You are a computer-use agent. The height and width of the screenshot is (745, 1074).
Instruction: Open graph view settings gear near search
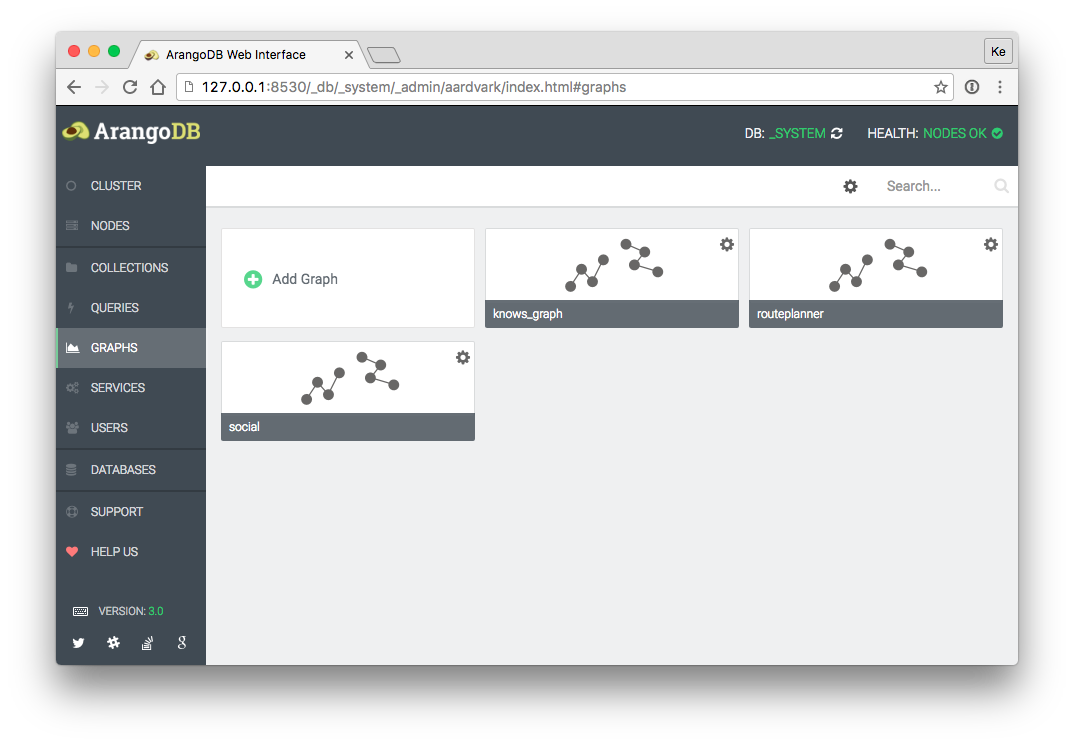pos(850,186)
